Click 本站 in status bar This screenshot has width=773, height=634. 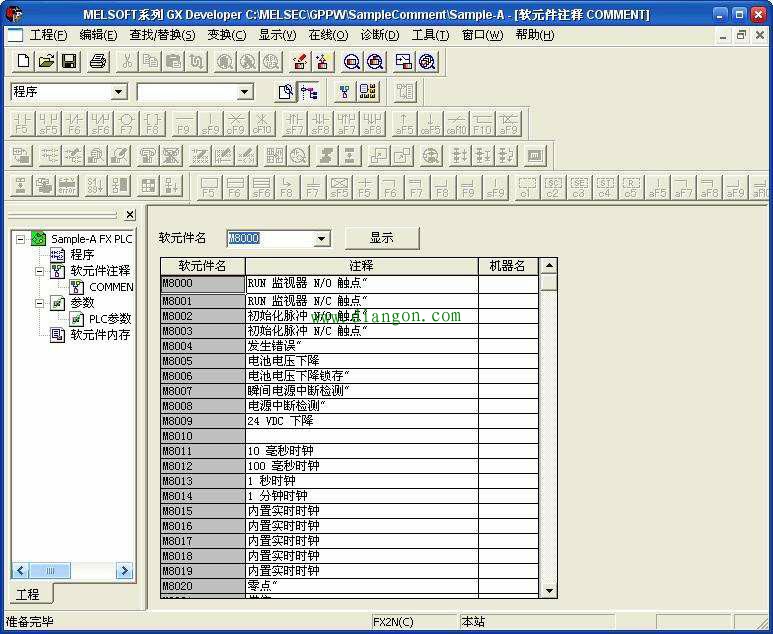473,622
